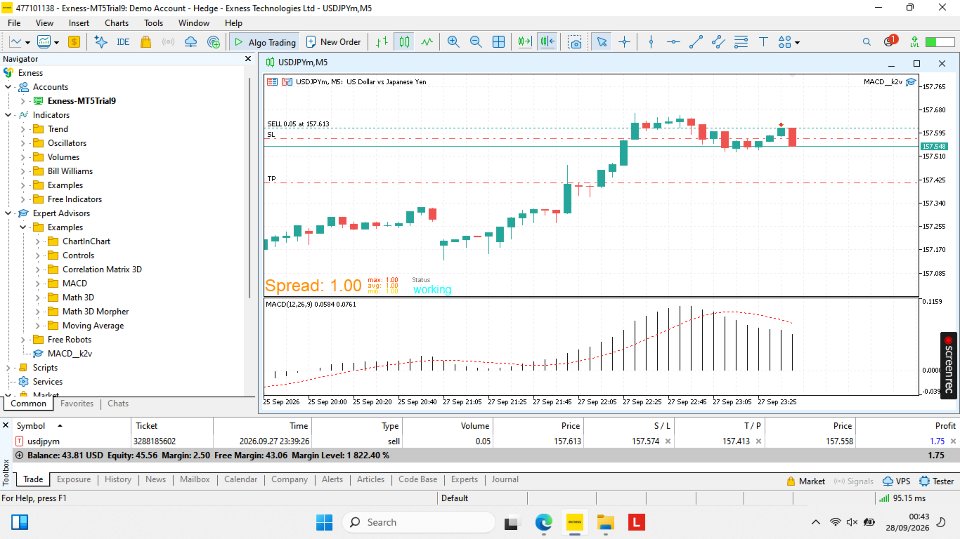Viewport: 960px width, 539px height.
Task: Open the Charts menu
Action: point(116,23)
